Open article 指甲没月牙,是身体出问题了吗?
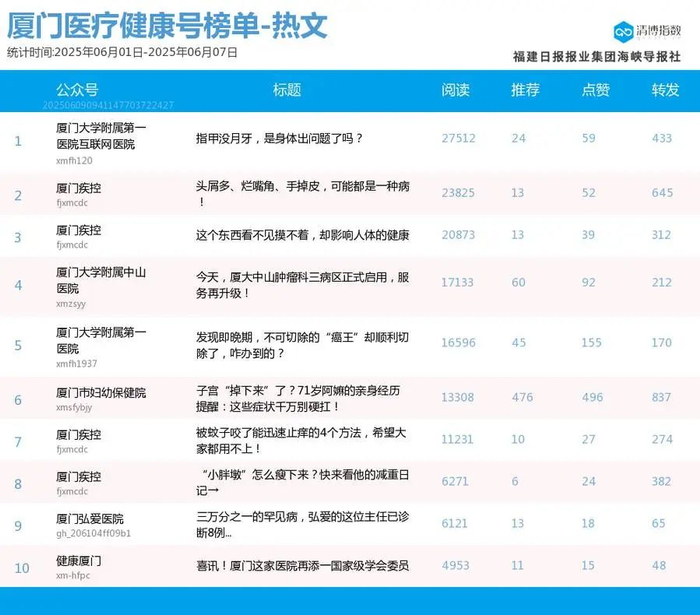Viewport: 700px width, 615px height. pos(279,138)
